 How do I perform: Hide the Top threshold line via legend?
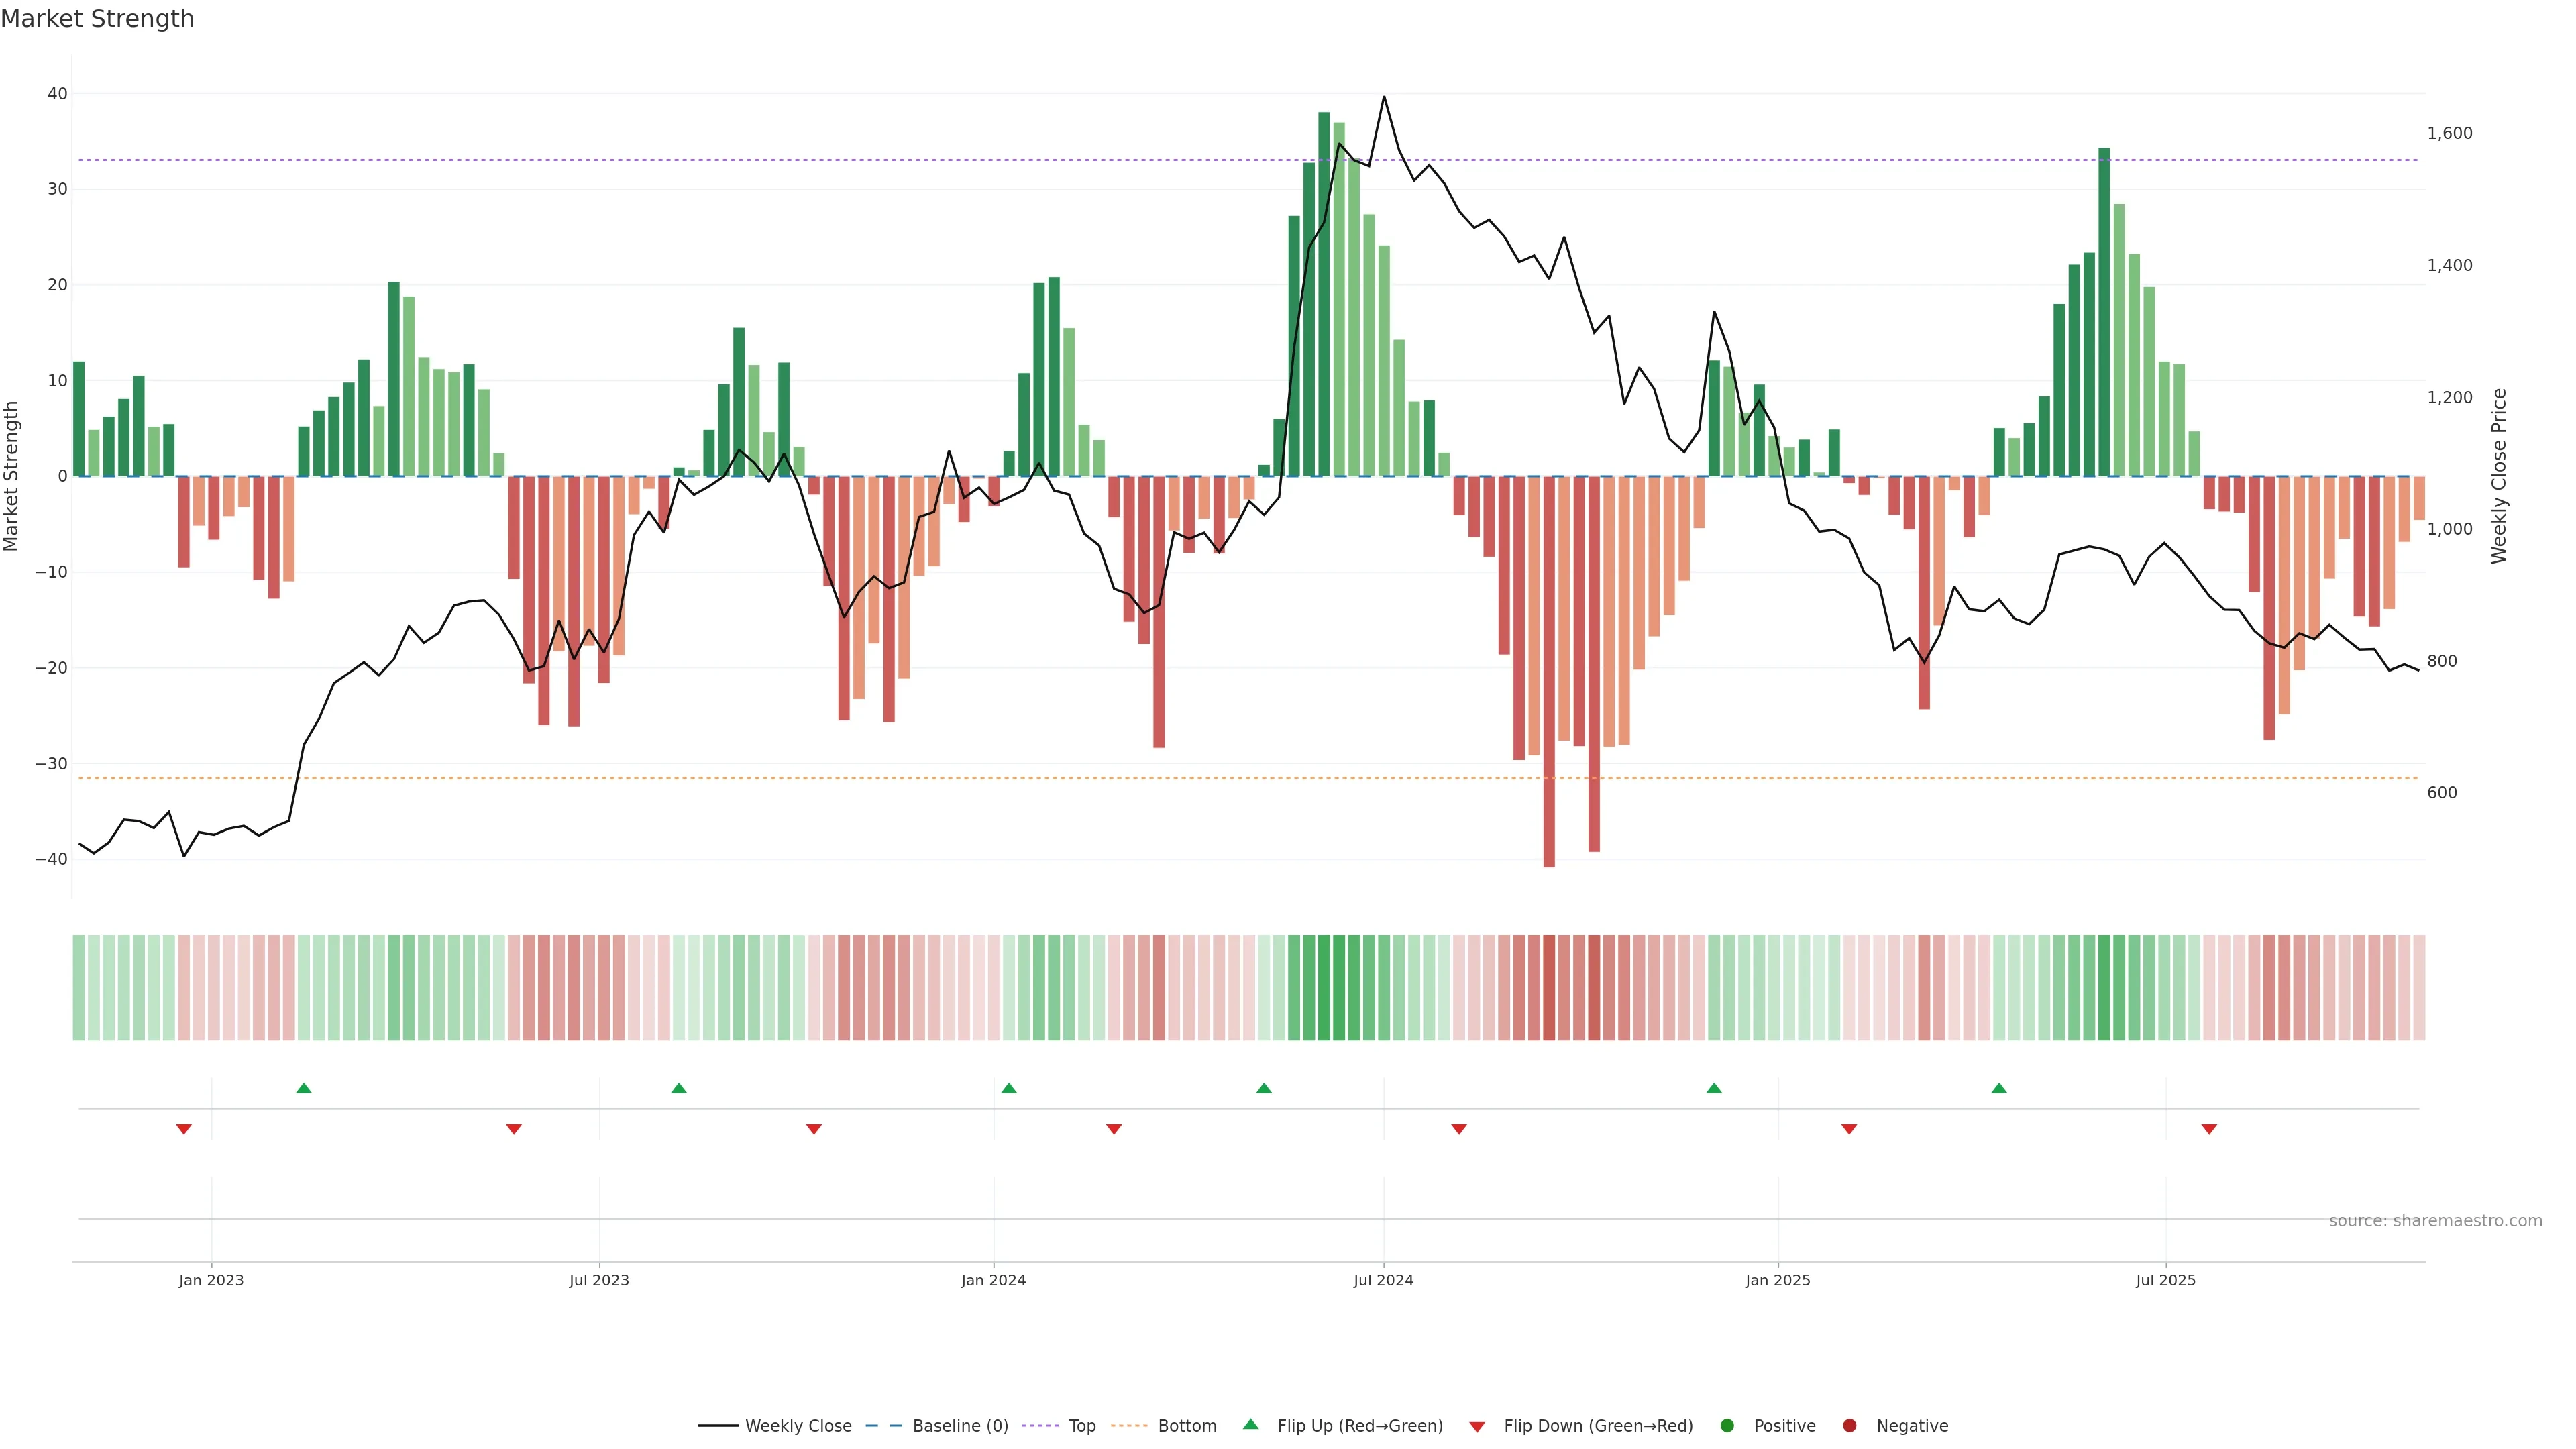coord(1081,1426)
